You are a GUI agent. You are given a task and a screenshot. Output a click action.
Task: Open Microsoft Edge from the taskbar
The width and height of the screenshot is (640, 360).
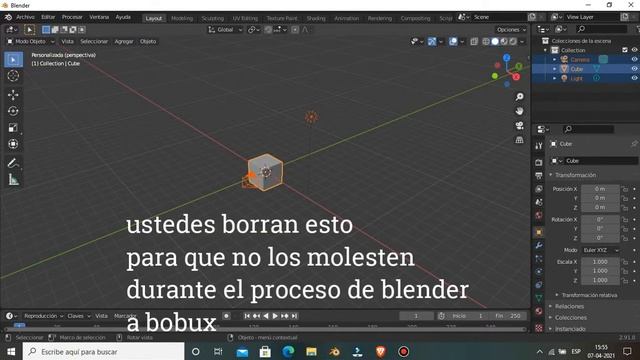tap(289, 351)
